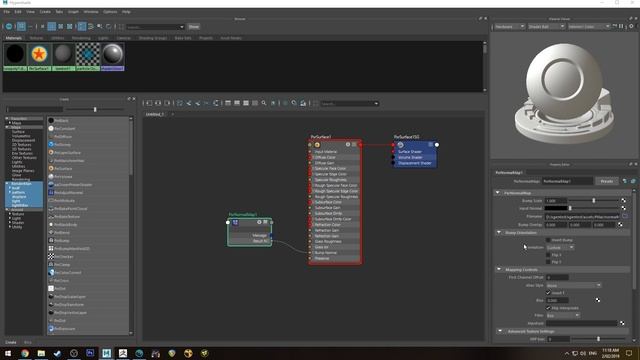Viewport: 640px width, 360px height.
Task: Click icon size slider in Create panel
Action: [95, 109]
